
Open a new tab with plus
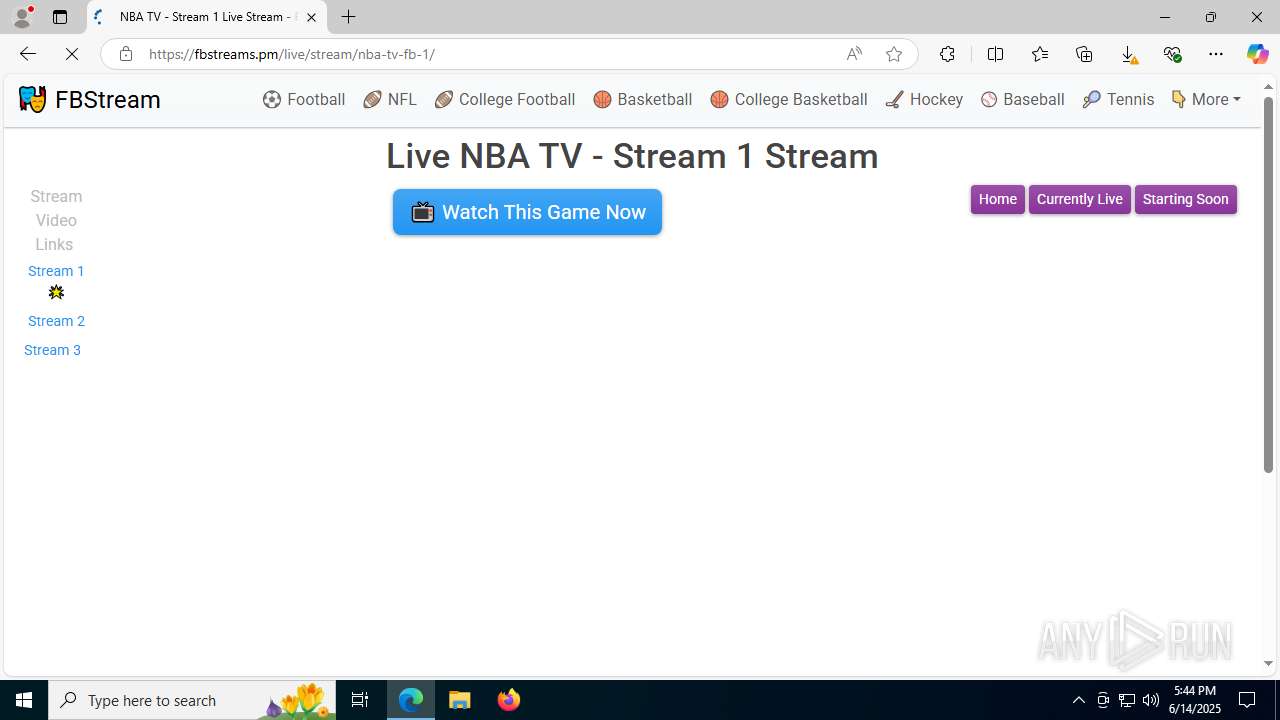(348, 17)
